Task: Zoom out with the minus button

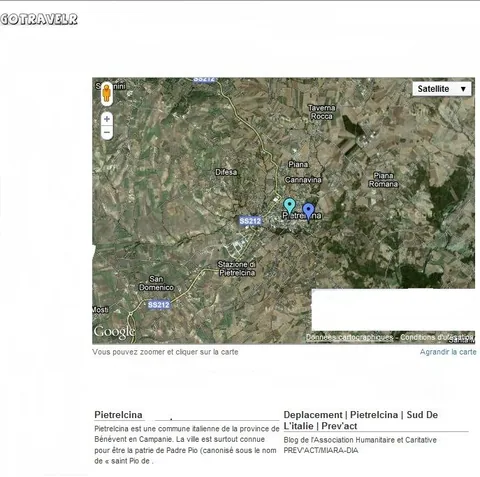Action: (x=107, y=132)
